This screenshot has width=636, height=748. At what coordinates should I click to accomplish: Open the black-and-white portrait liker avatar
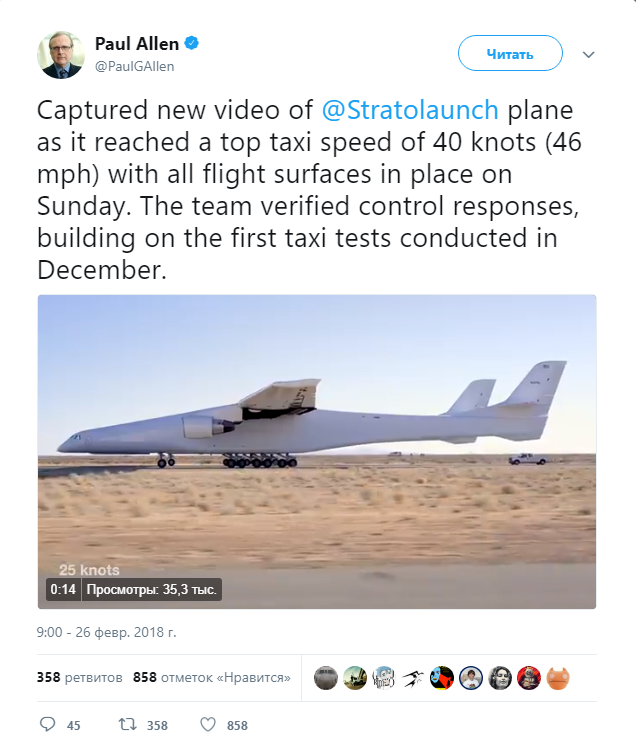(x=501, y=677)
